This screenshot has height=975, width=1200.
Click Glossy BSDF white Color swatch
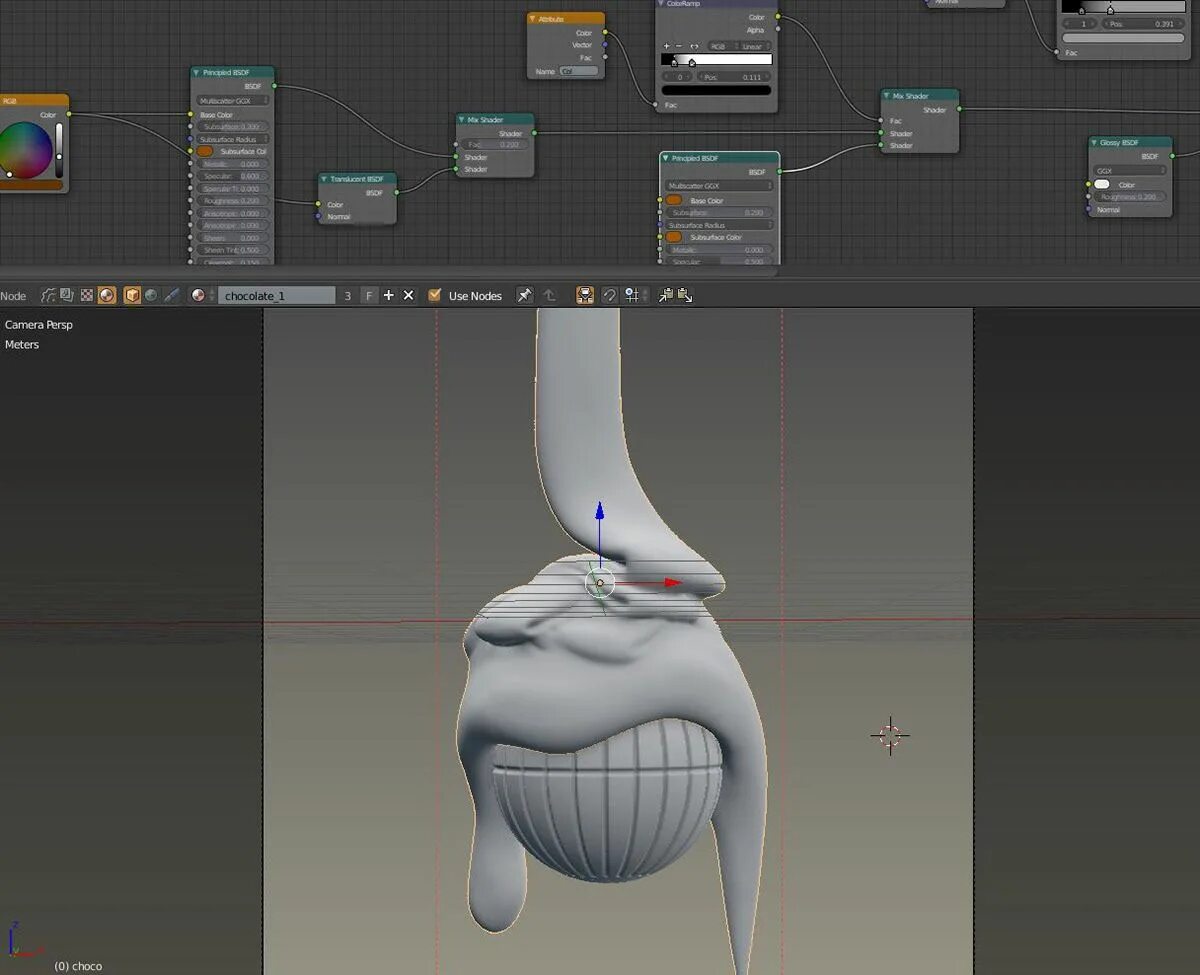point(1102,184)
